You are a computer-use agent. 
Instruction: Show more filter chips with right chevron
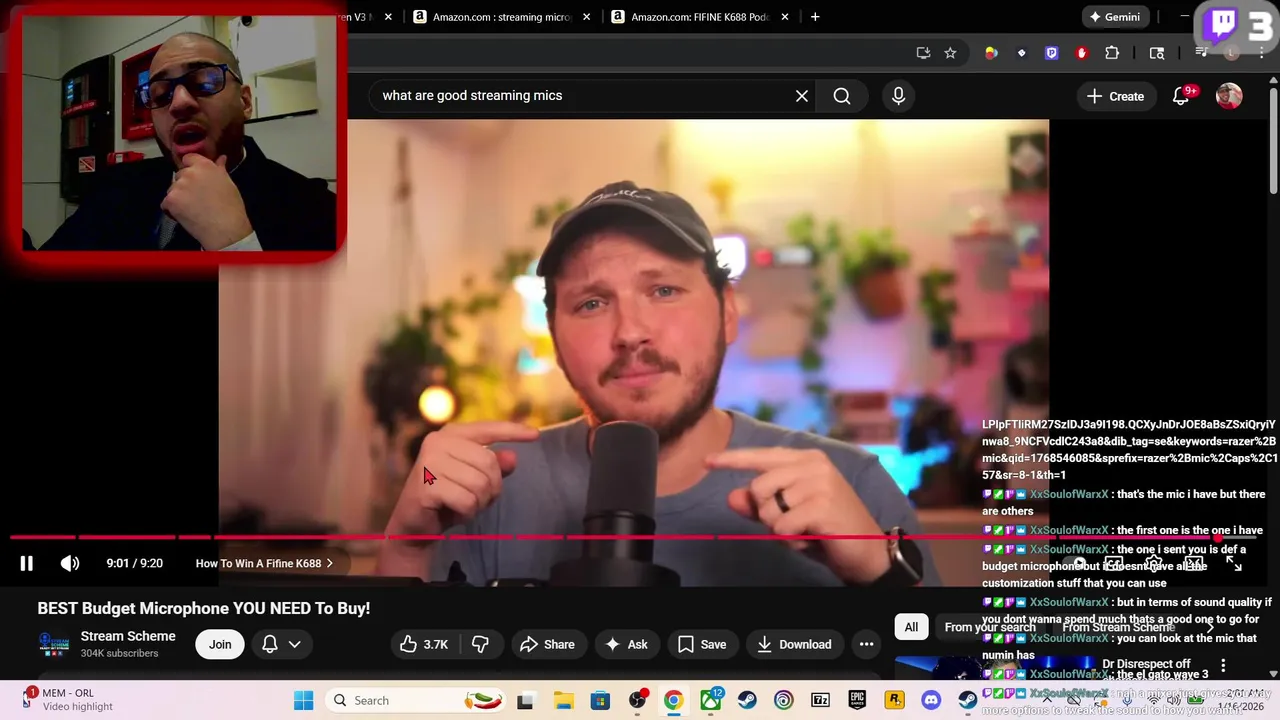pyautogui.click(x=1210, y=628)
